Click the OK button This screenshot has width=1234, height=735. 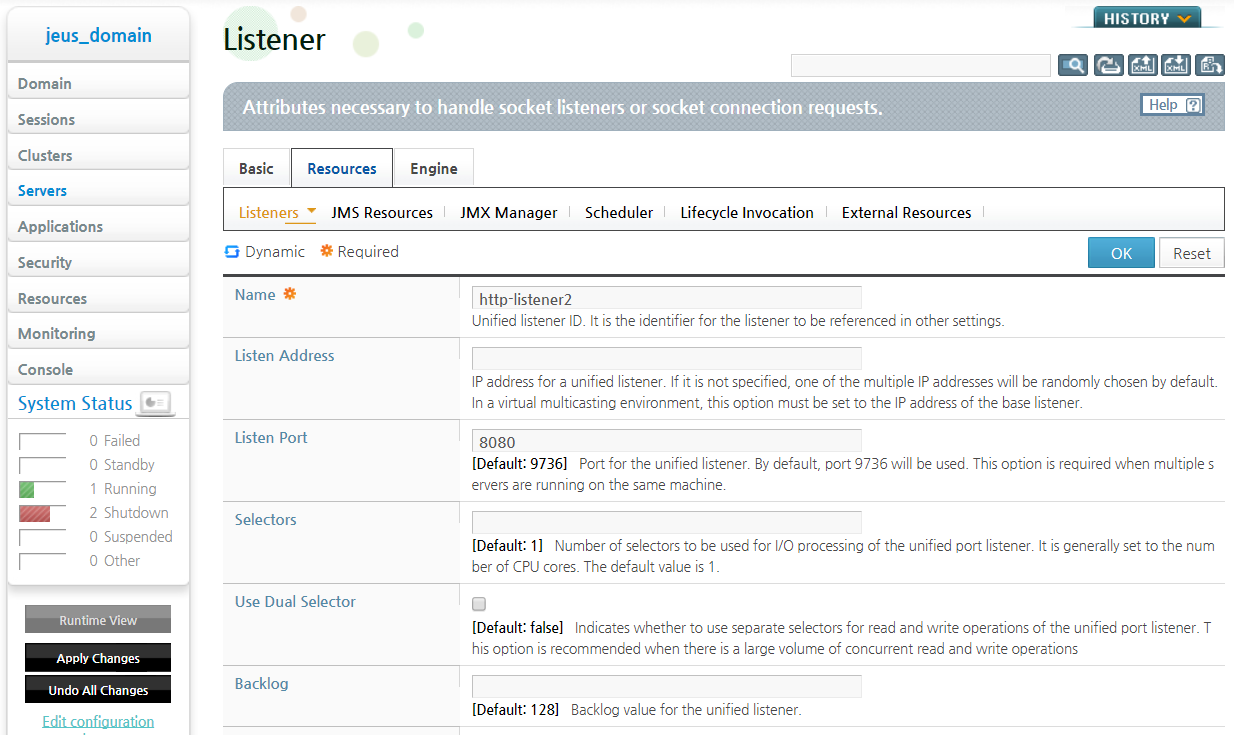[1121, 253]
